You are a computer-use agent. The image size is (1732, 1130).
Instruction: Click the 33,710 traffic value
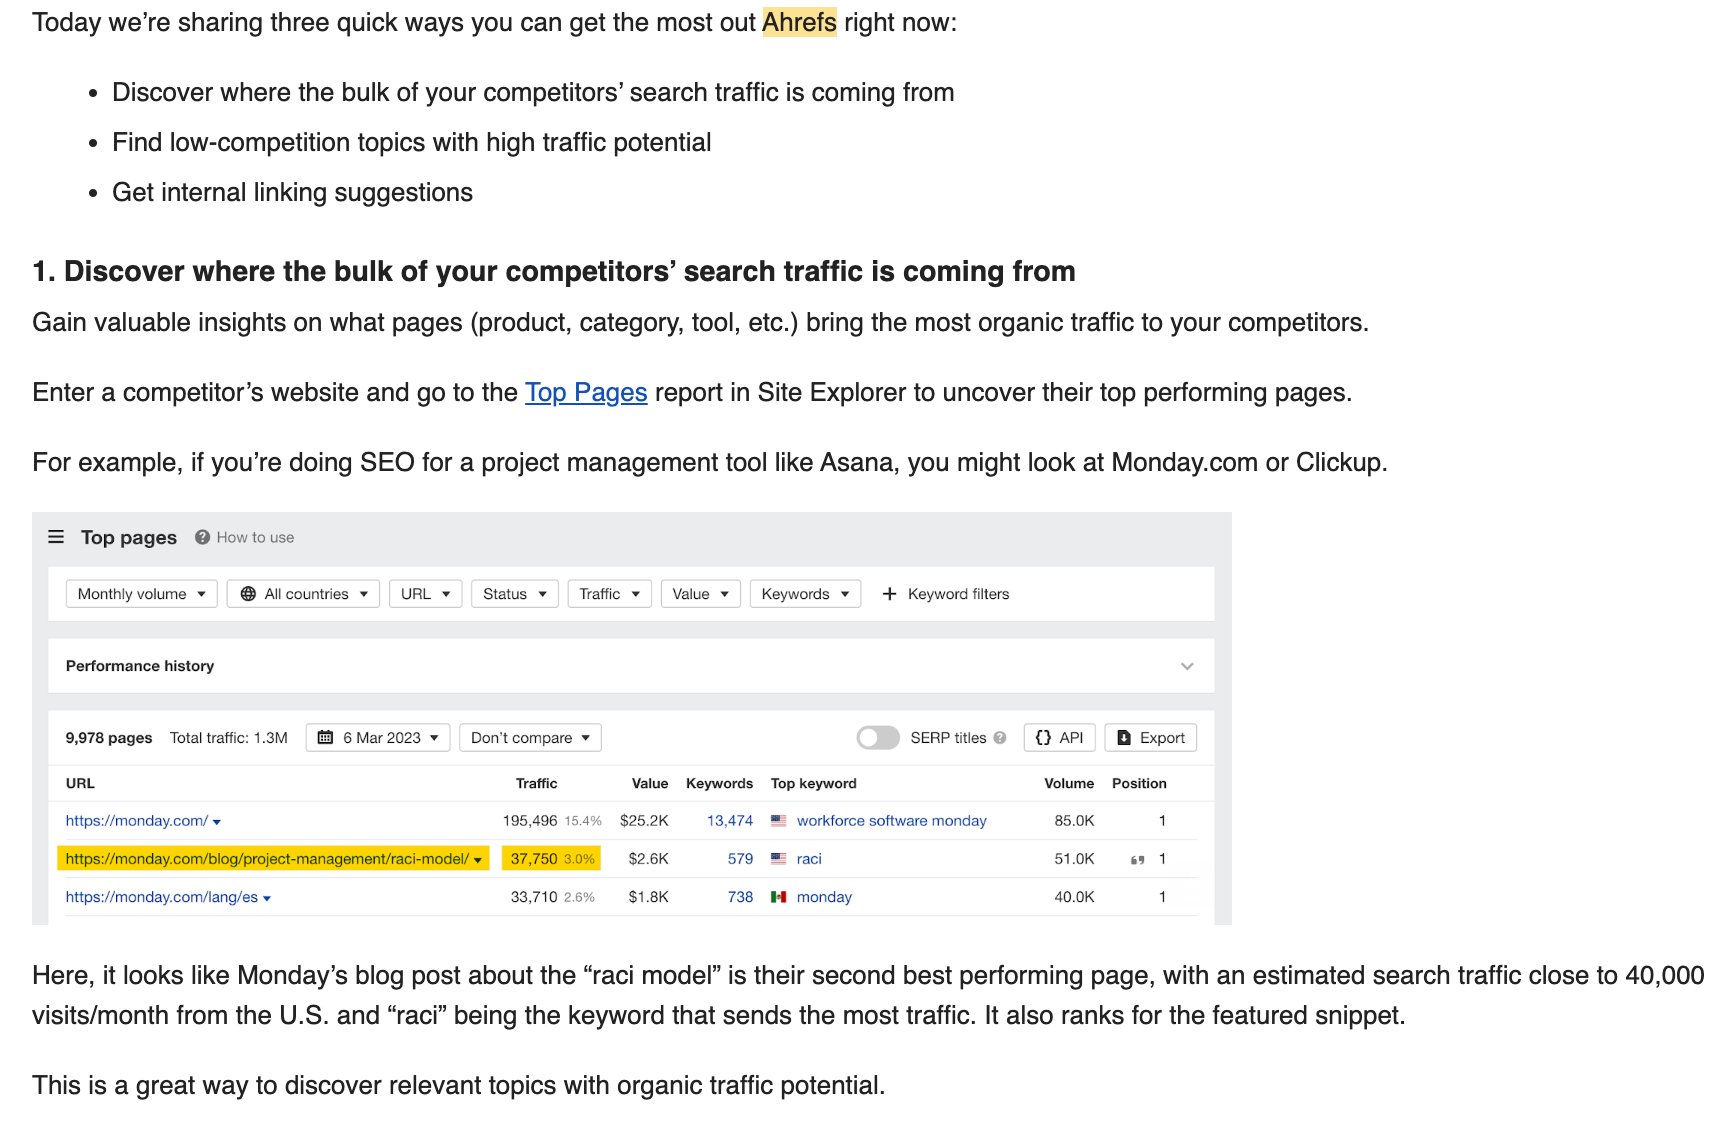pos(534,897)
